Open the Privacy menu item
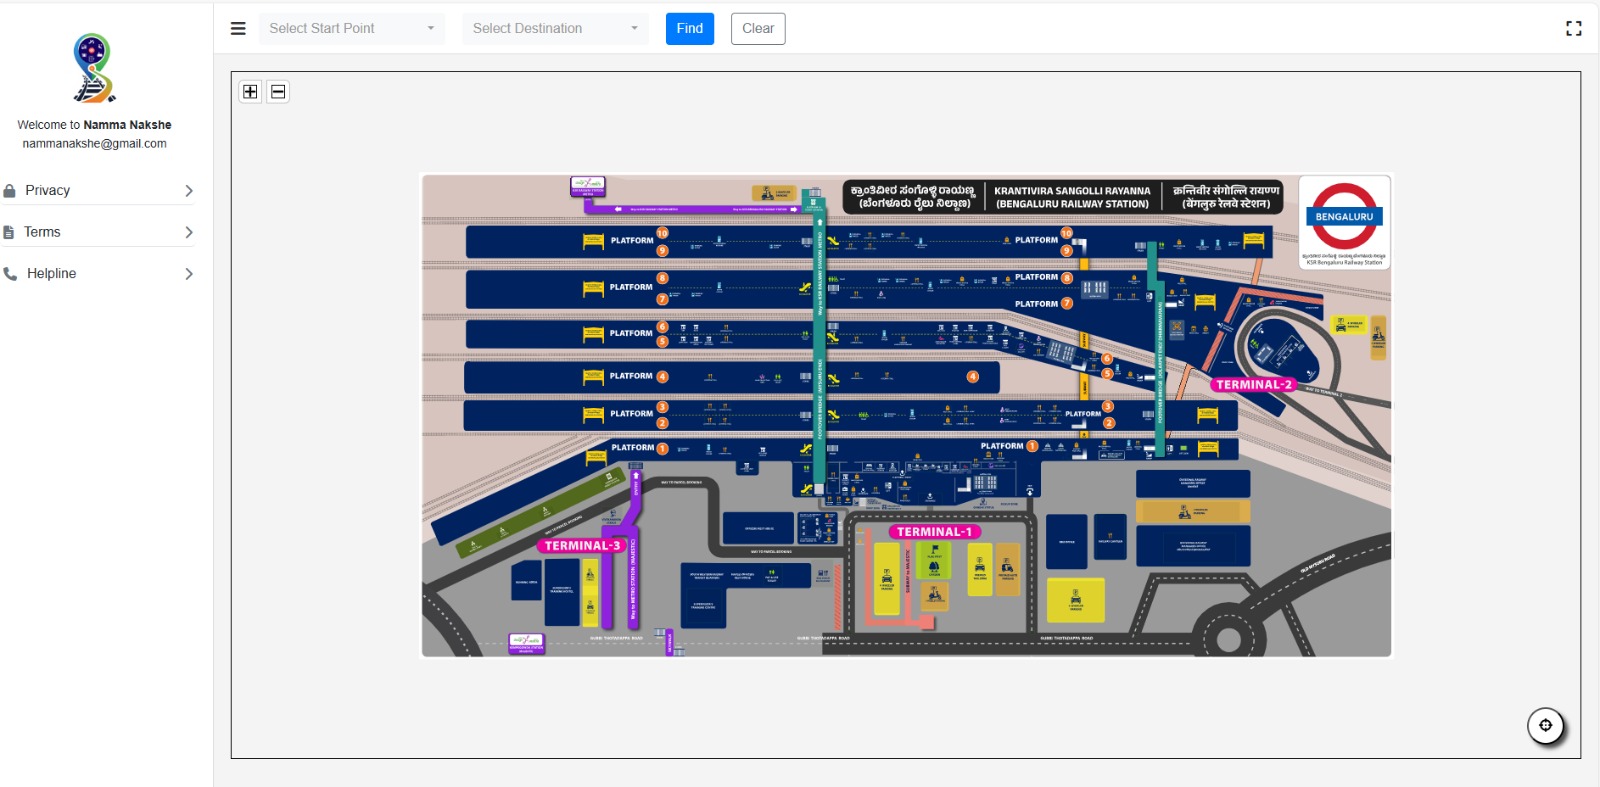 tap(48, 191)
